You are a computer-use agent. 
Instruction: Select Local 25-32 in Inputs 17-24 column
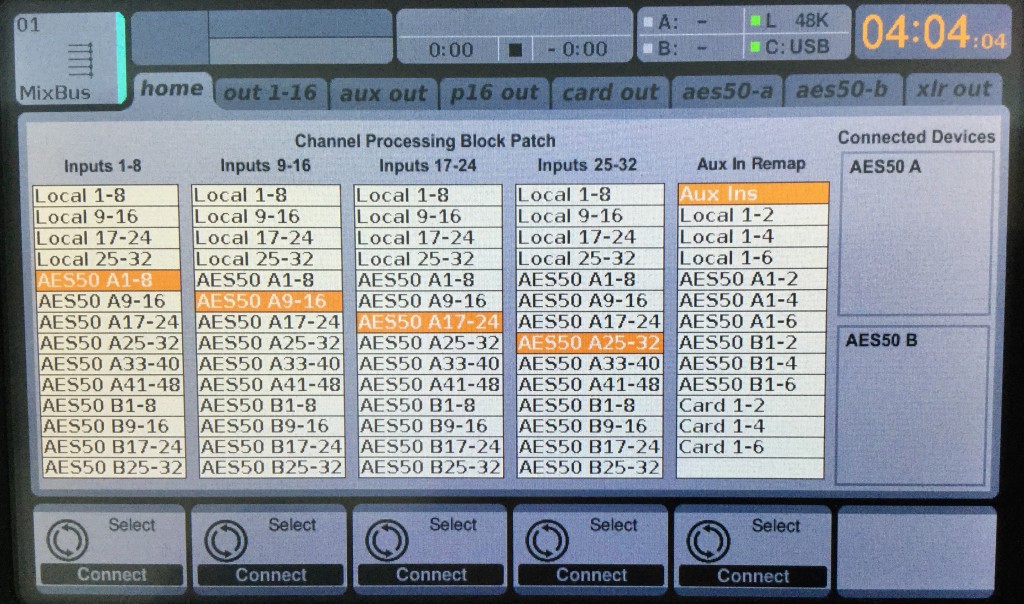(x=428, y=259)
